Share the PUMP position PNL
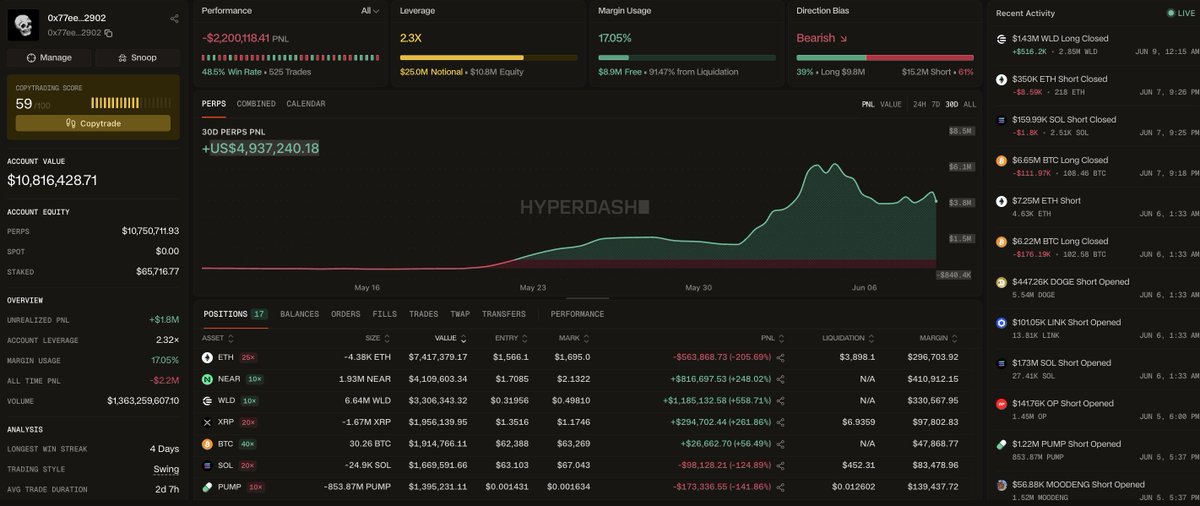This screenshot has width=1200, height=506. click(780, 487)
